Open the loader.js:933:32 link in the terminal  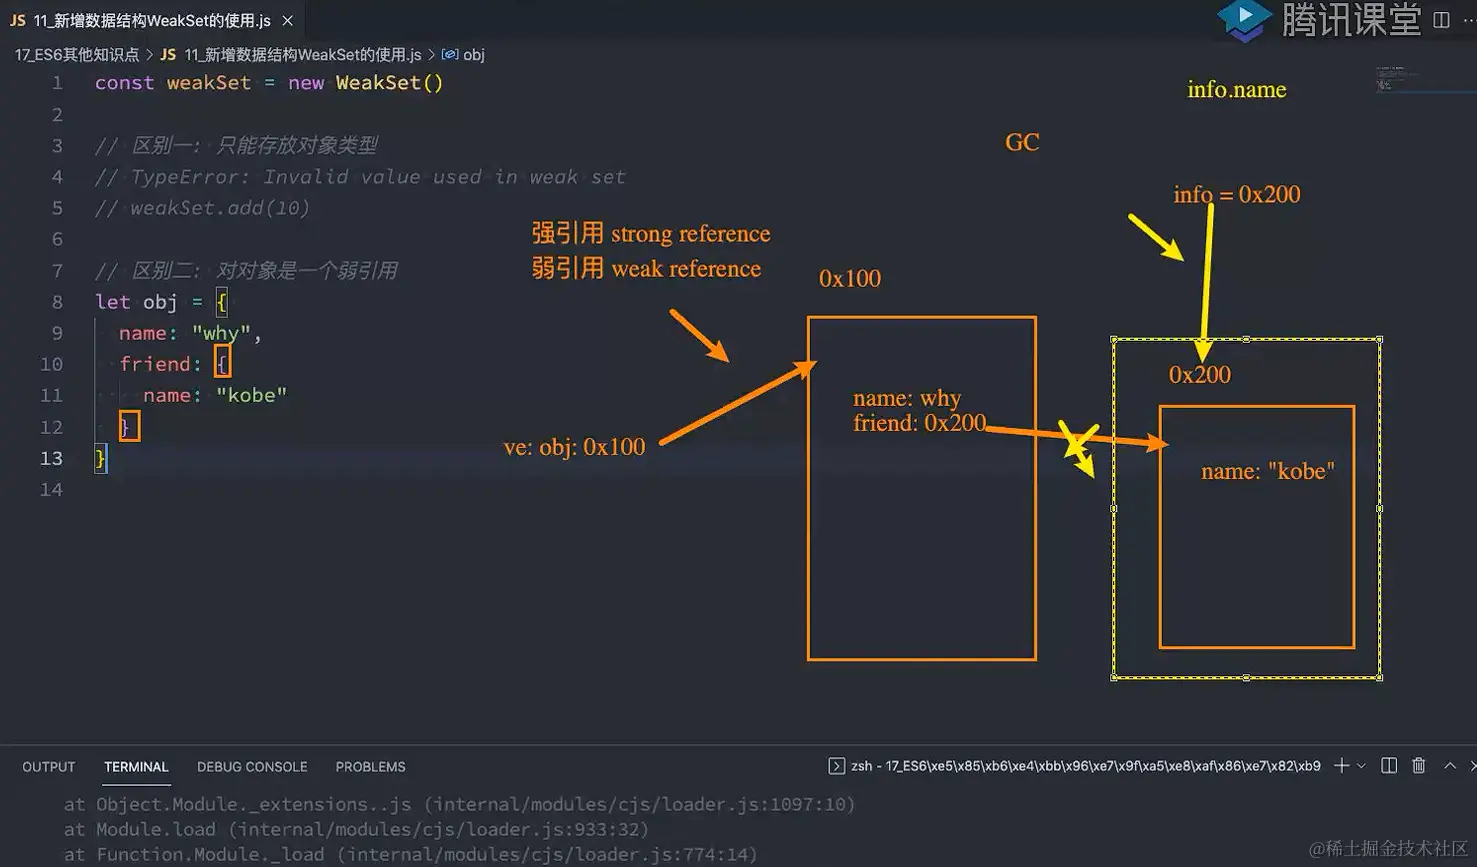pyautogui.click(x=438, y=829)
